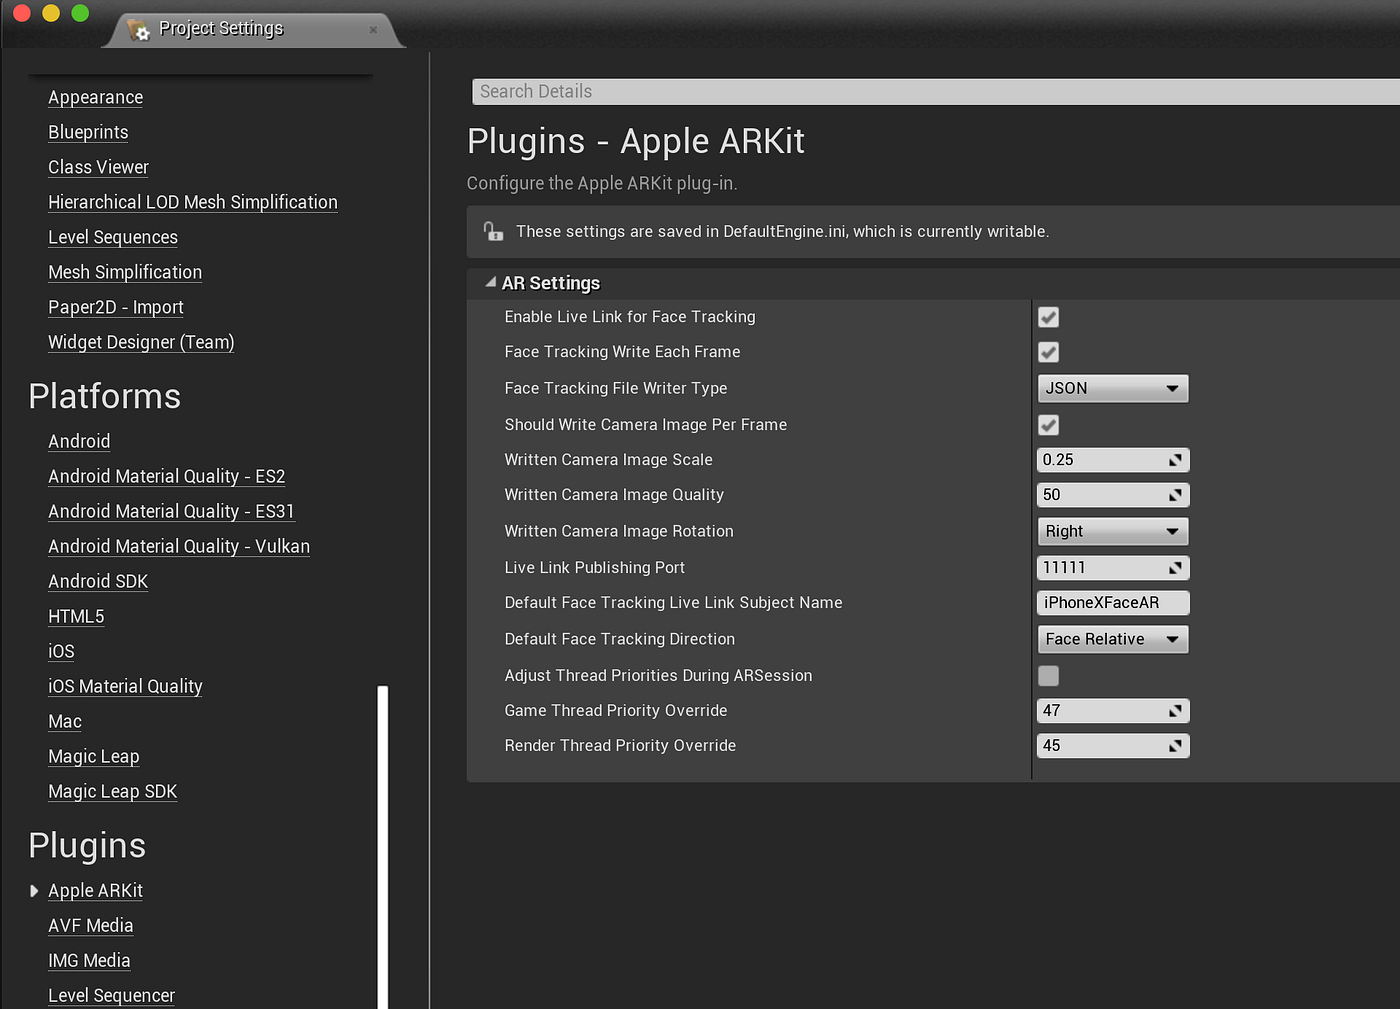The width and height of the screenshot is (1400, 1009).
Task: Open Blueprints settings
Action: click(88, 132)
